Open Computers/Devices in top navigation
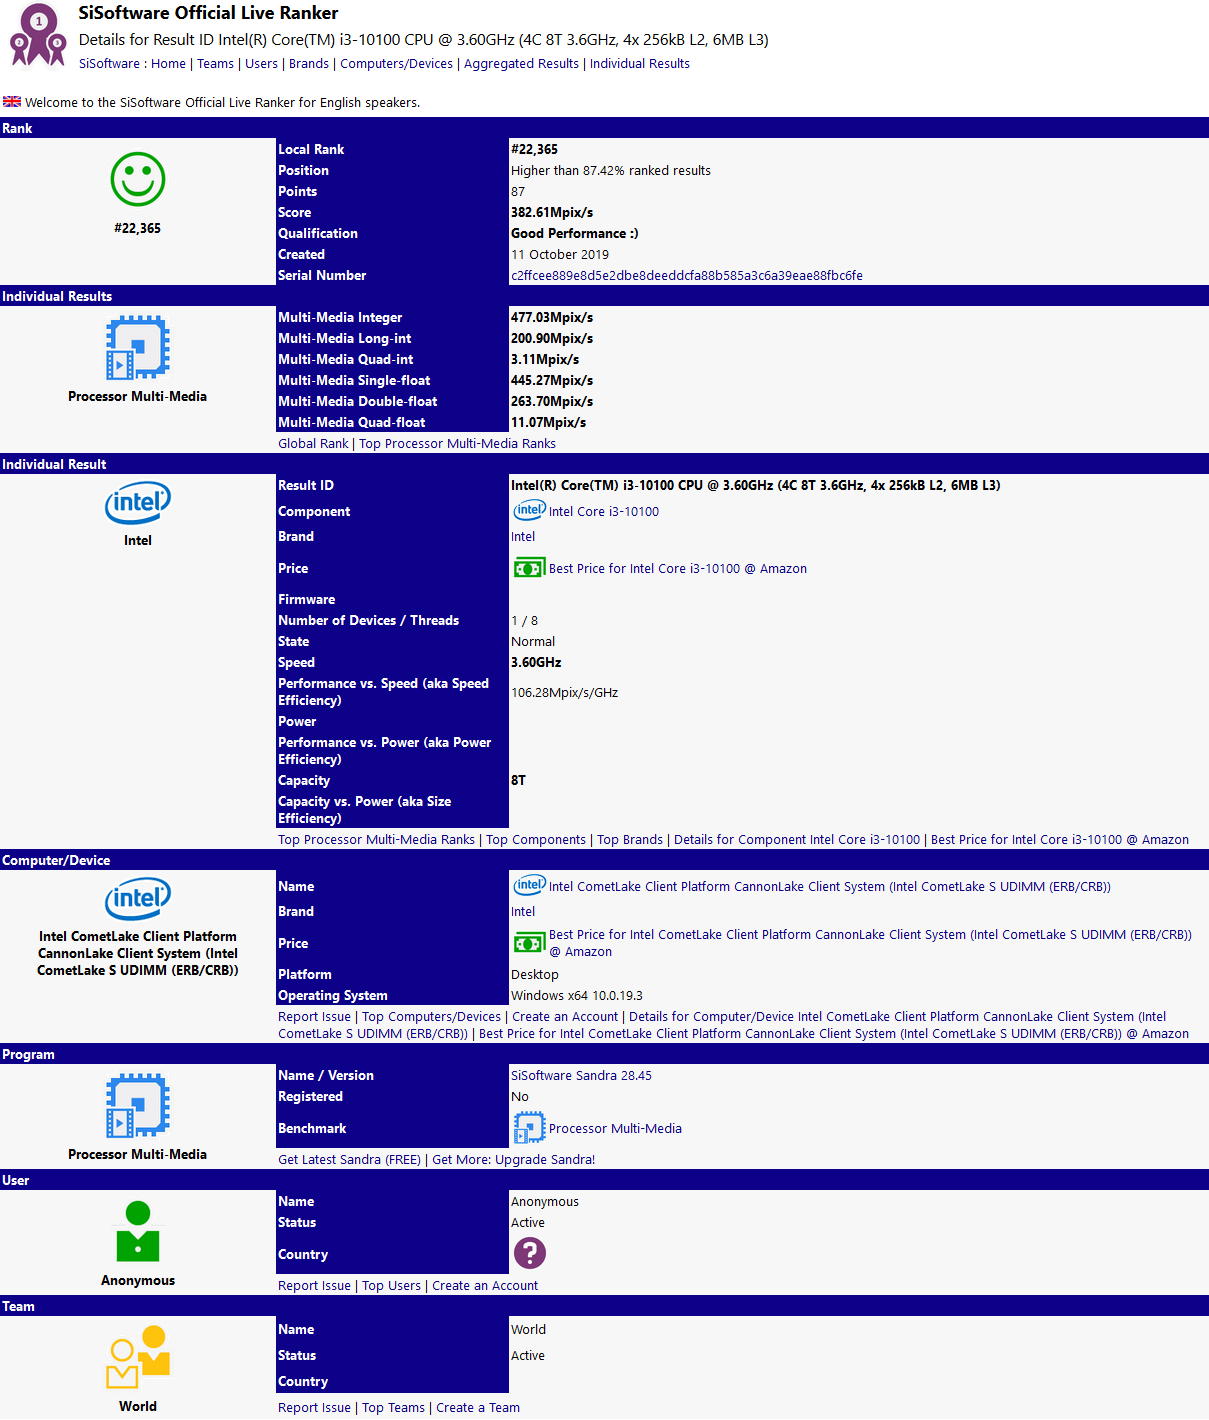Viewport: 1209px width, 1420px height. 396,64
